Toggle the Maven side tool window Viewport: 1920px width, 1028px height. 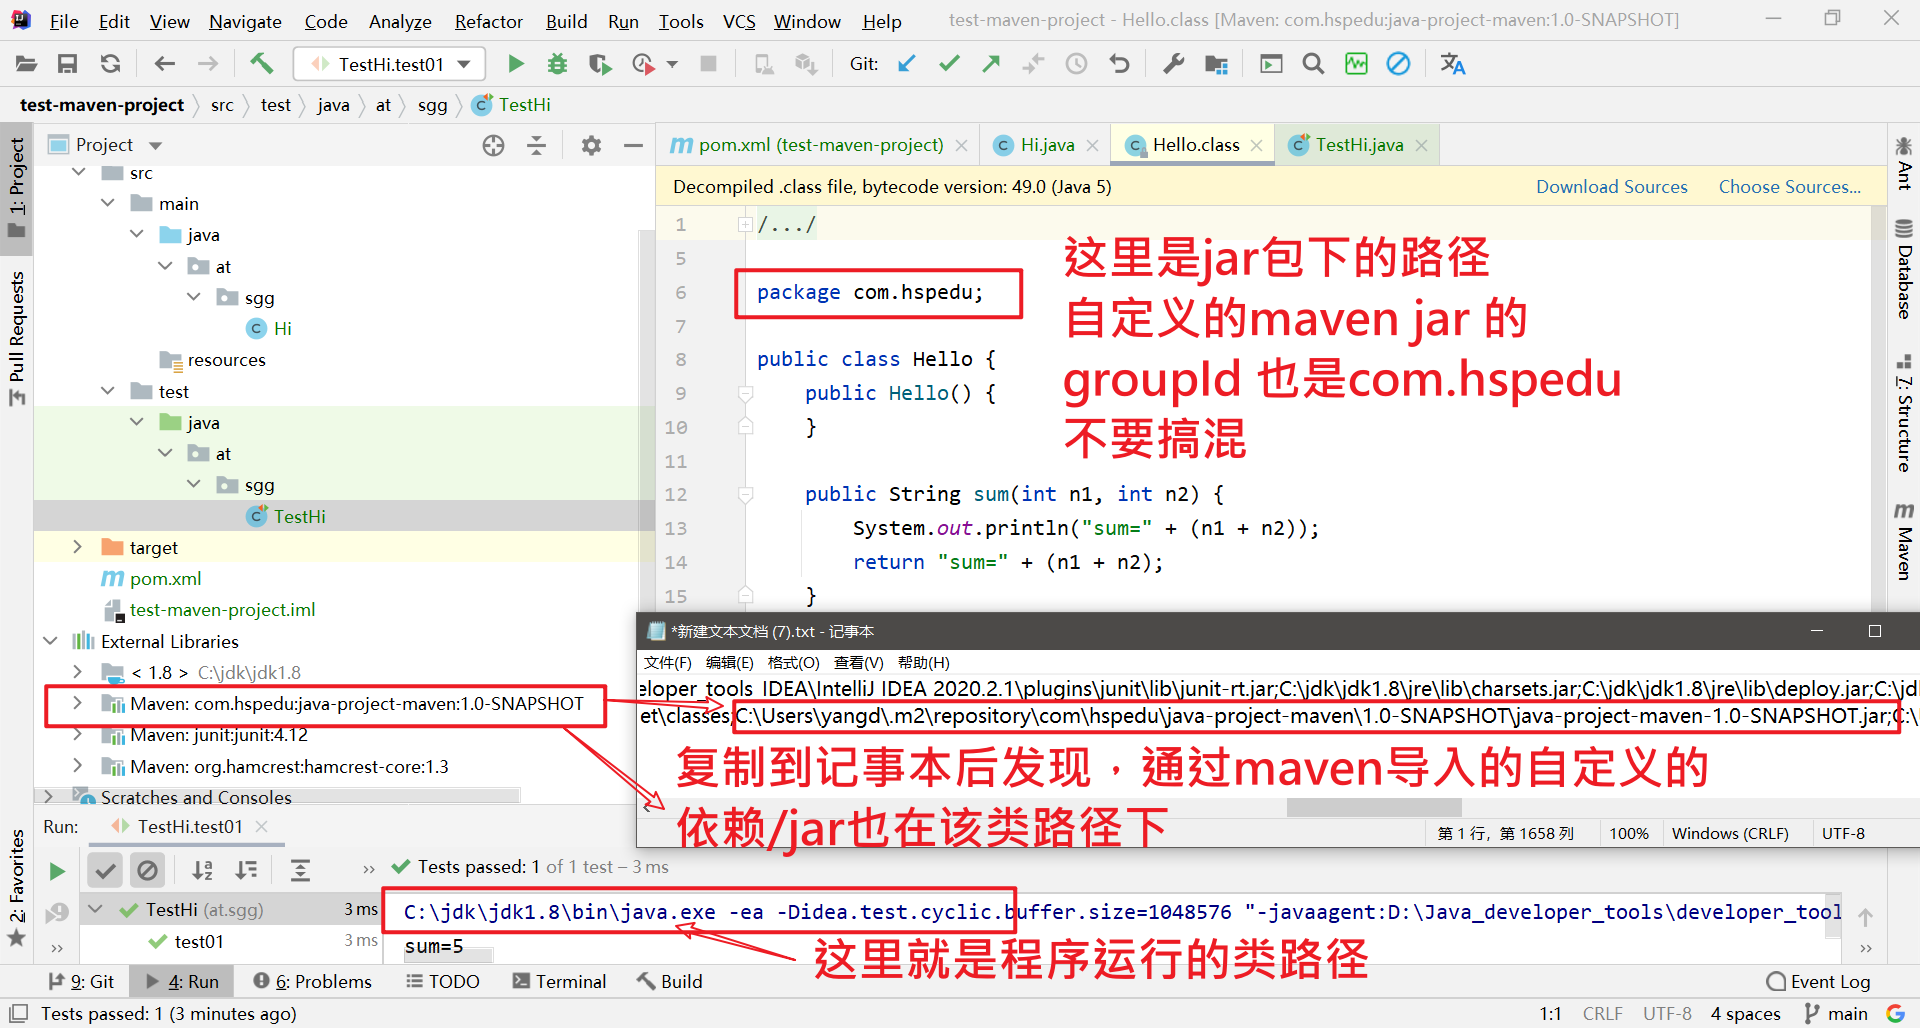tap(1904, 541)
